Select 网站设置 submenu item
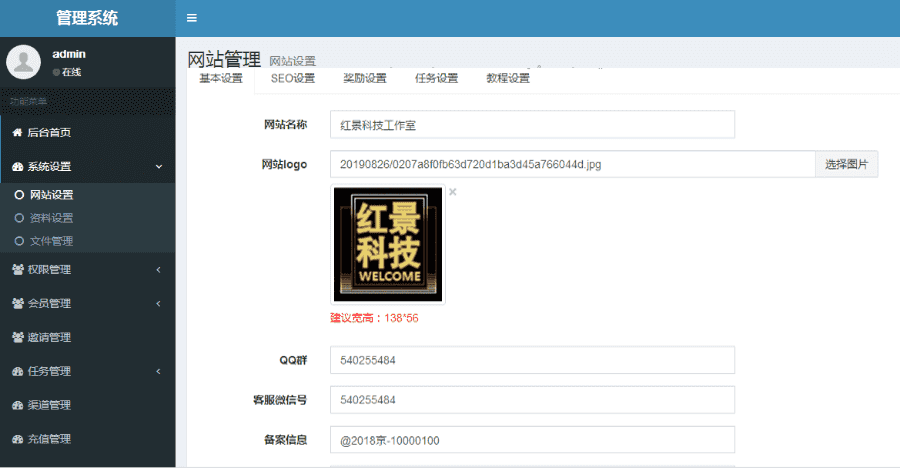 (51, 195)
